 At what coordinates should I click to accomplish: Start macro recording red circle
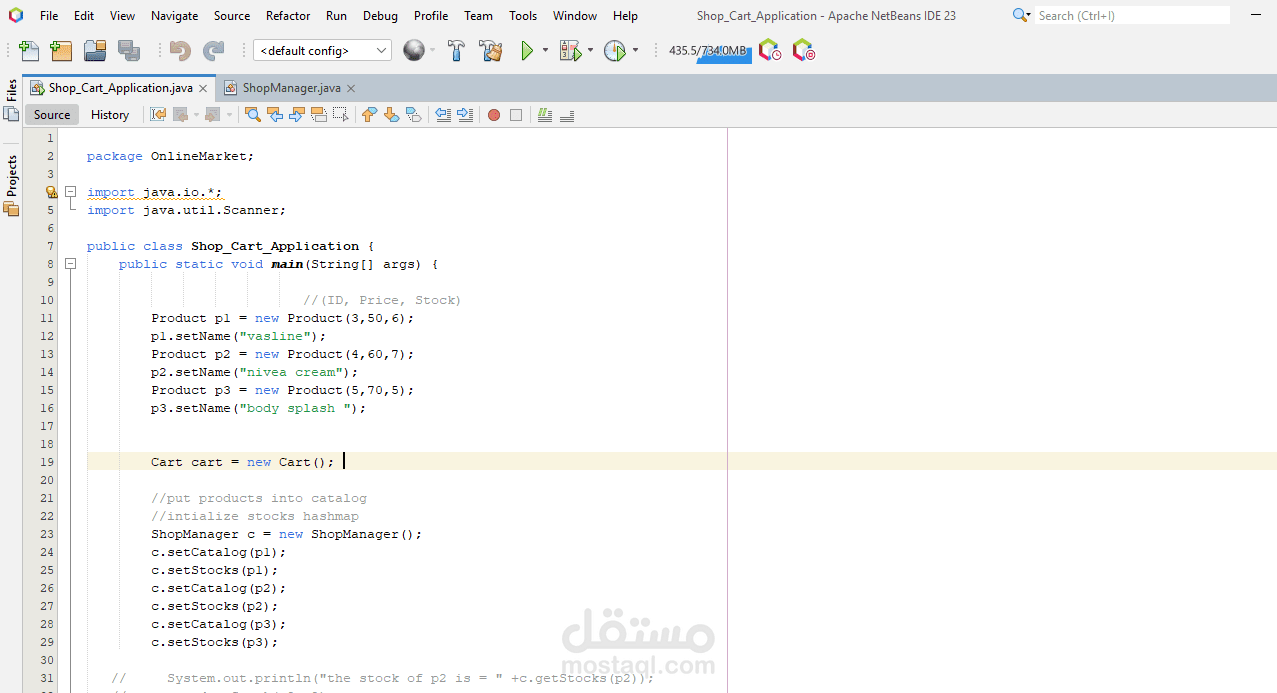coord(494,115)
